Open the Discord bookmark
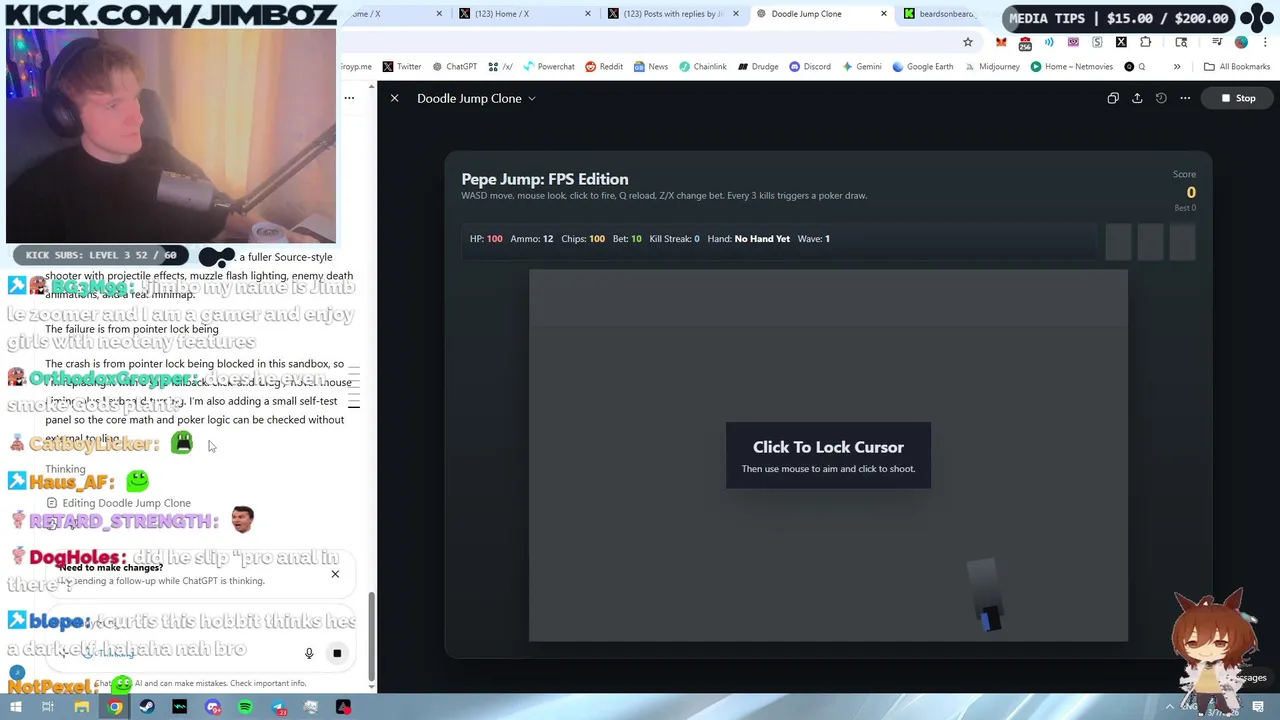The height and width of the screenshot is (720, 1280). [809, 67]
